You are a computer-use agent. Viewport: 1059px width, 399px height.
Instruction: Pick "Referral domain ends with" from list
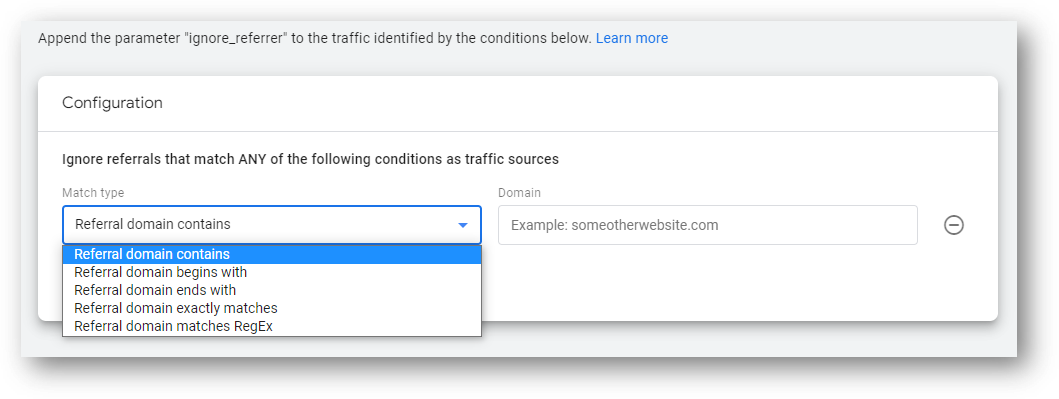[x=272, y=290]
